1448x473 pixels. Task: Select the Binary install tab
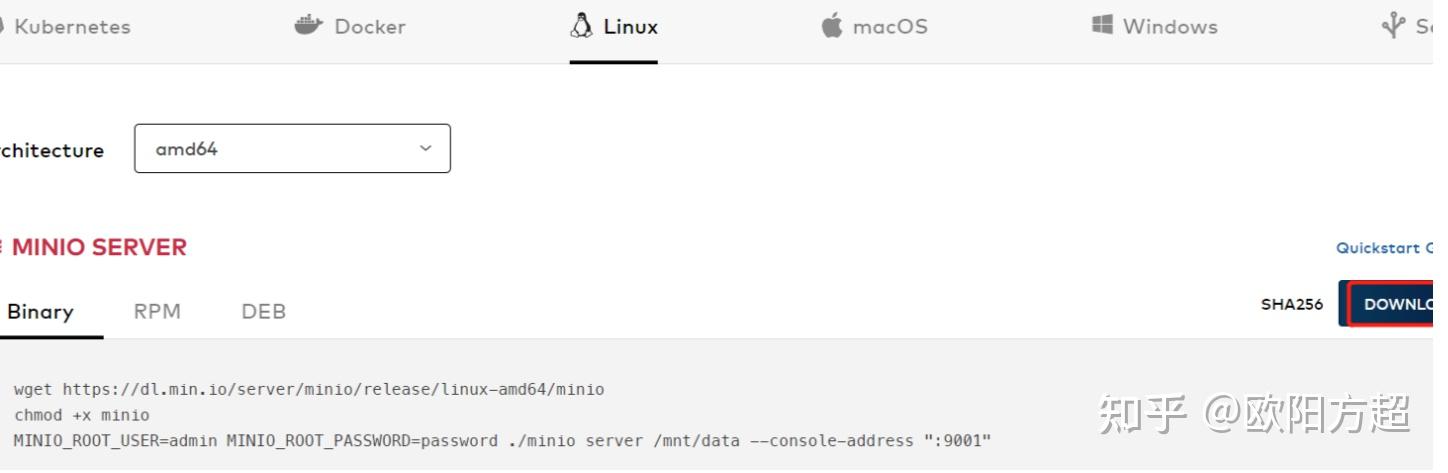tap(40, 312)
